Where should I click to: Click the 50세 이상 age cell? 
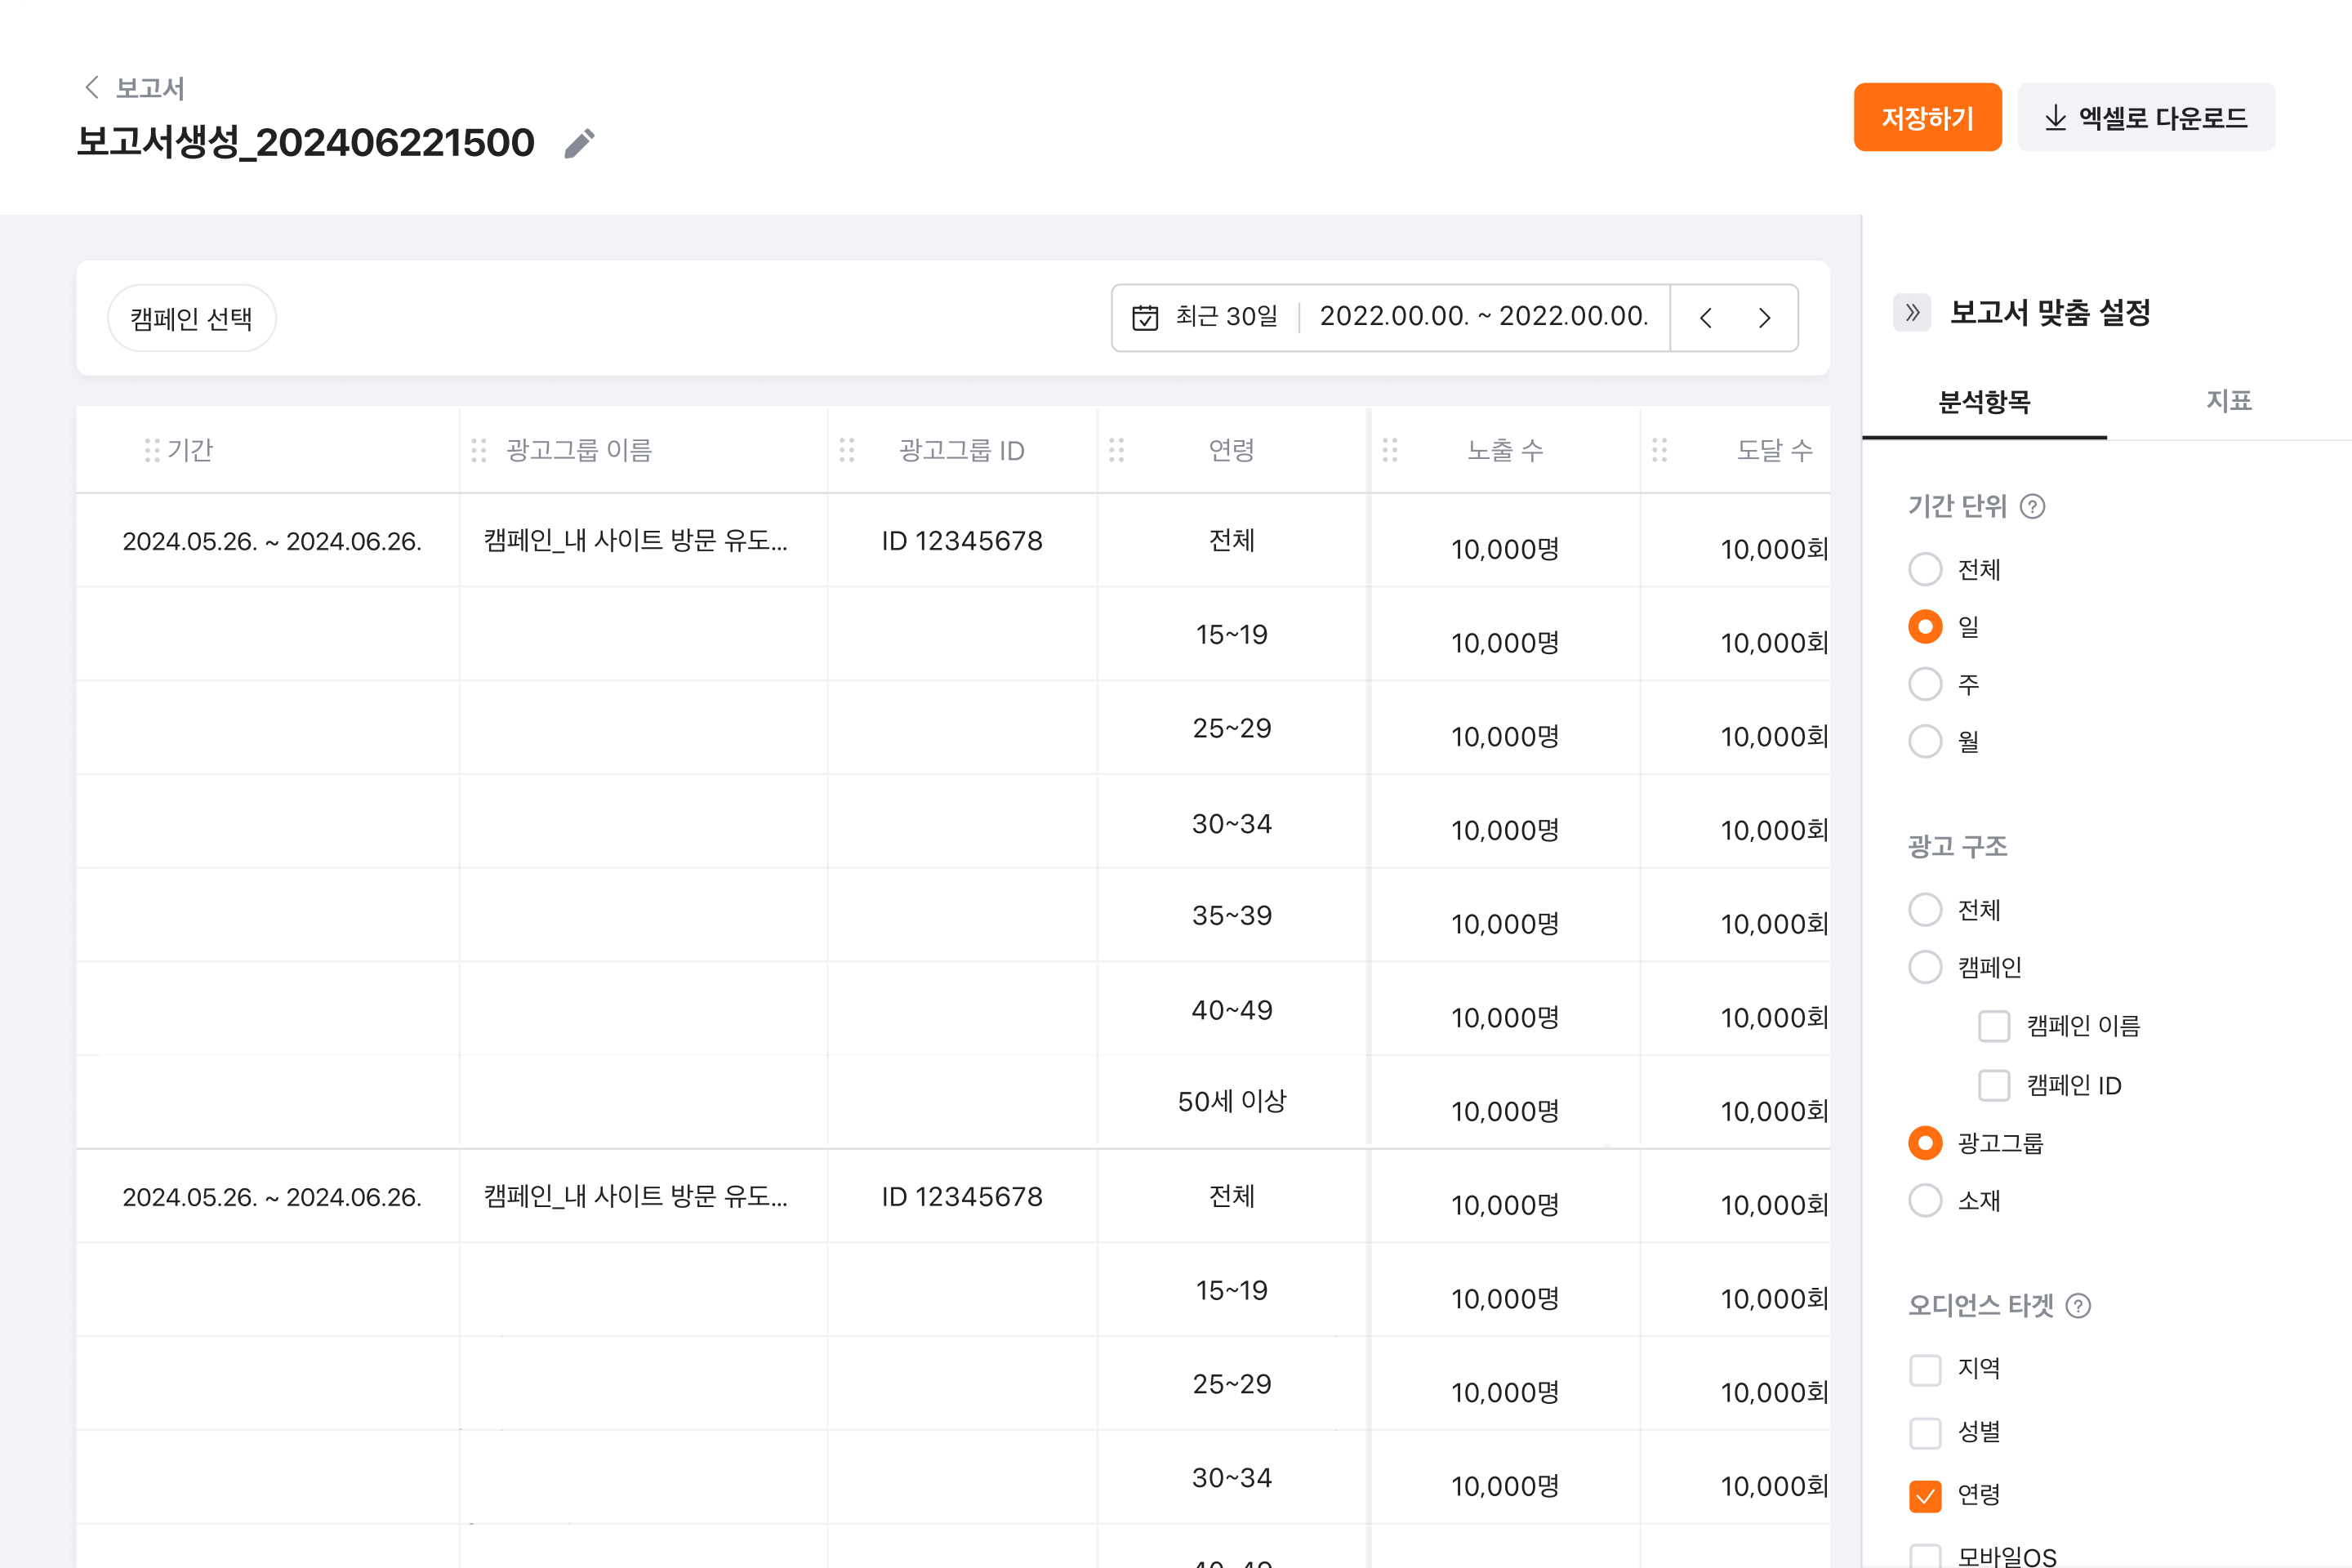[x=1232, y=1102]
